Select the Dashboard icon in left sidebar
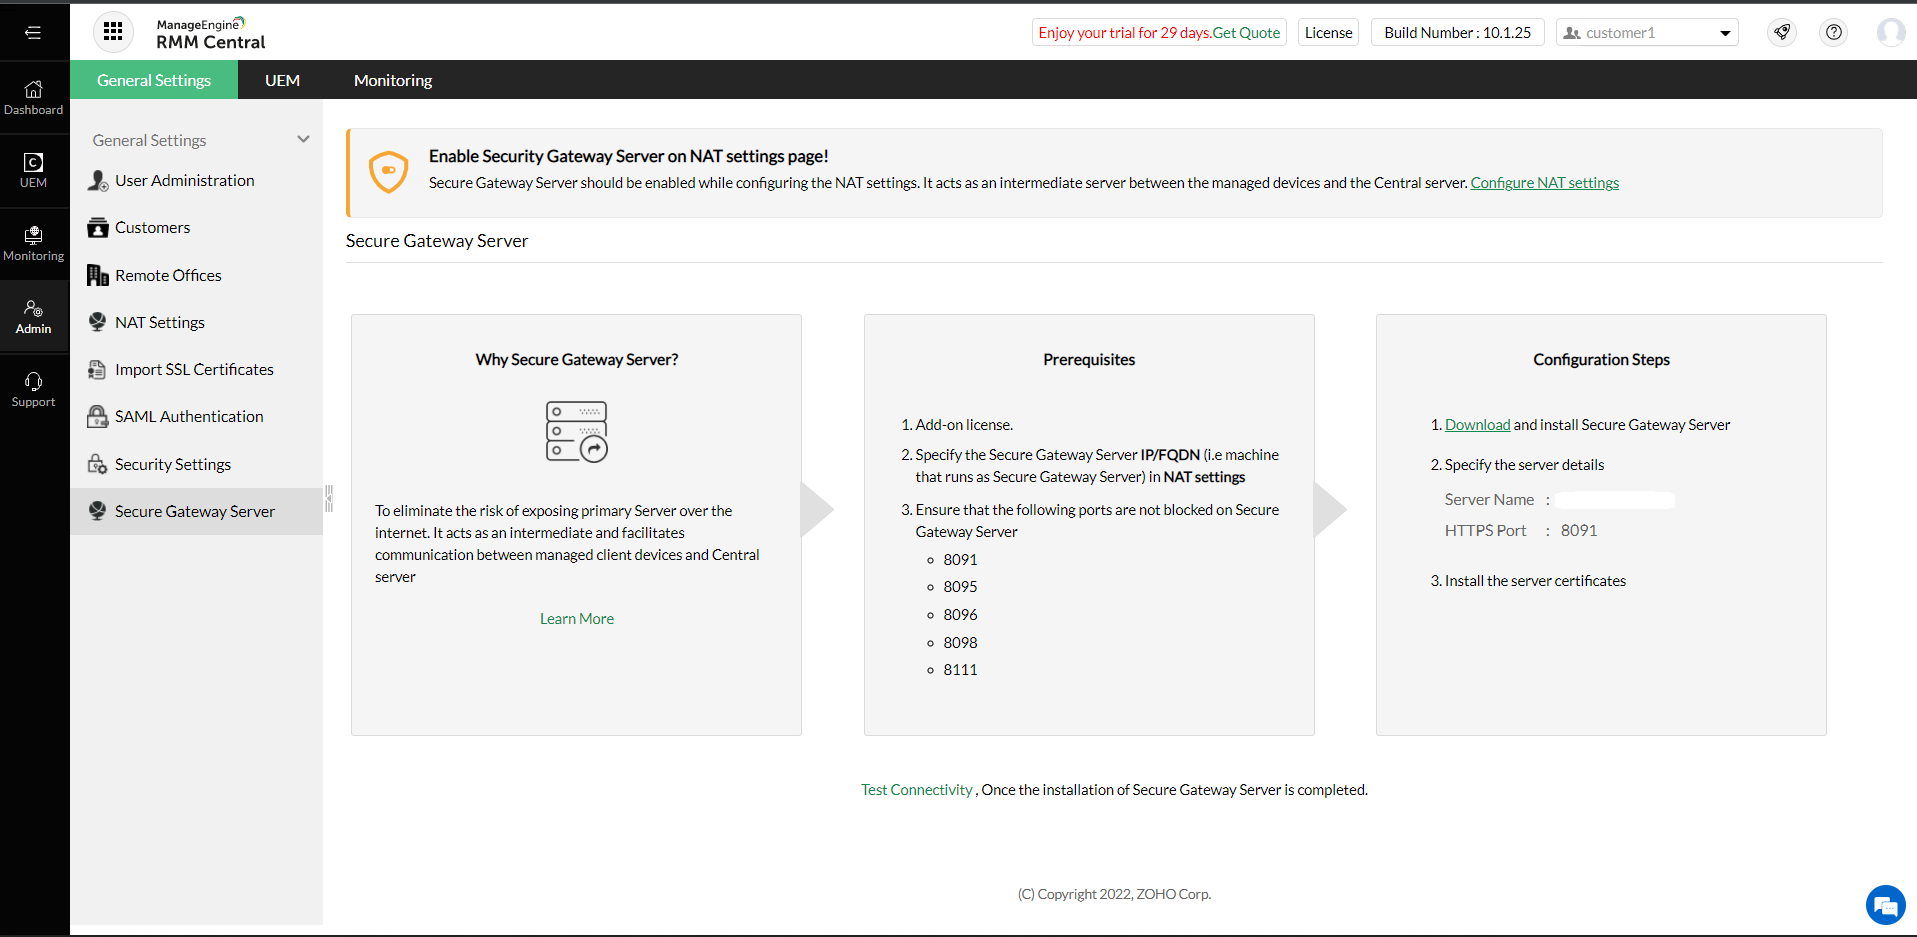The width and height of the screenshot is (1917, 937). pos(34,95)
